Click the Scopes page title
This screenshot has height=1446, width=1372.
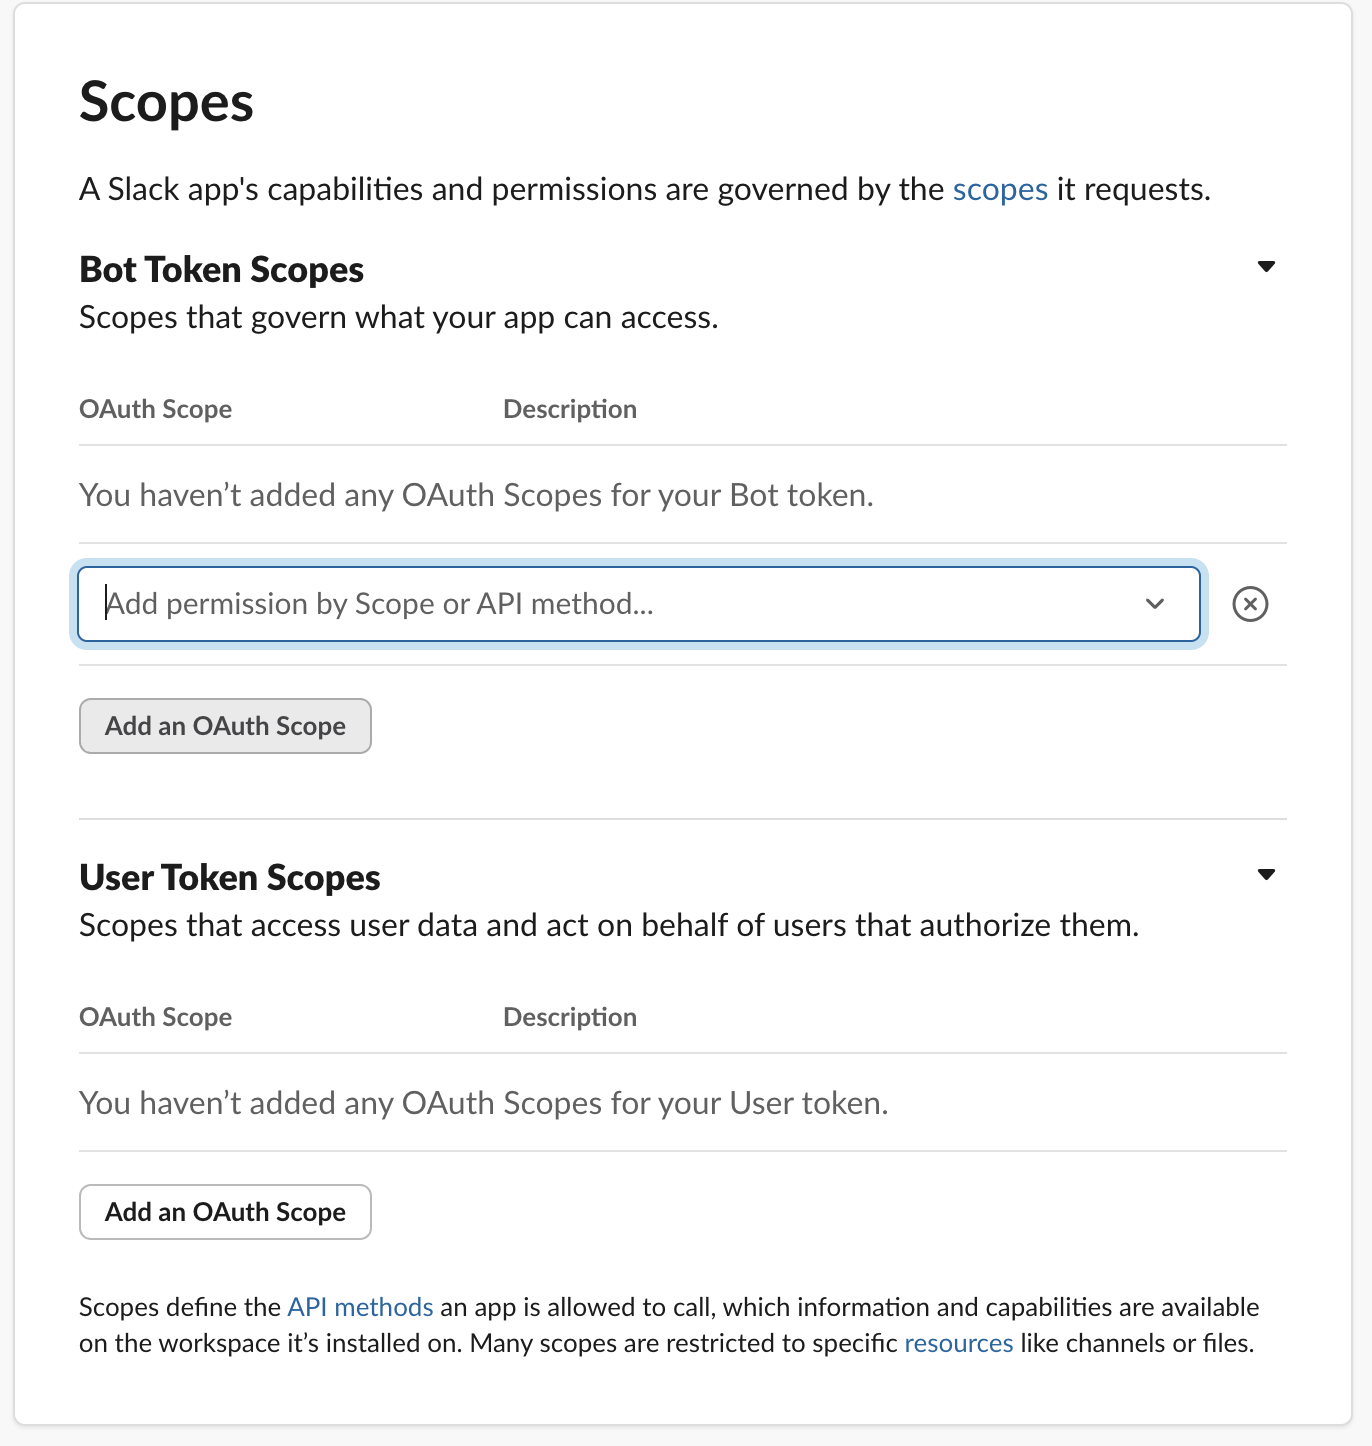point(166,101)
